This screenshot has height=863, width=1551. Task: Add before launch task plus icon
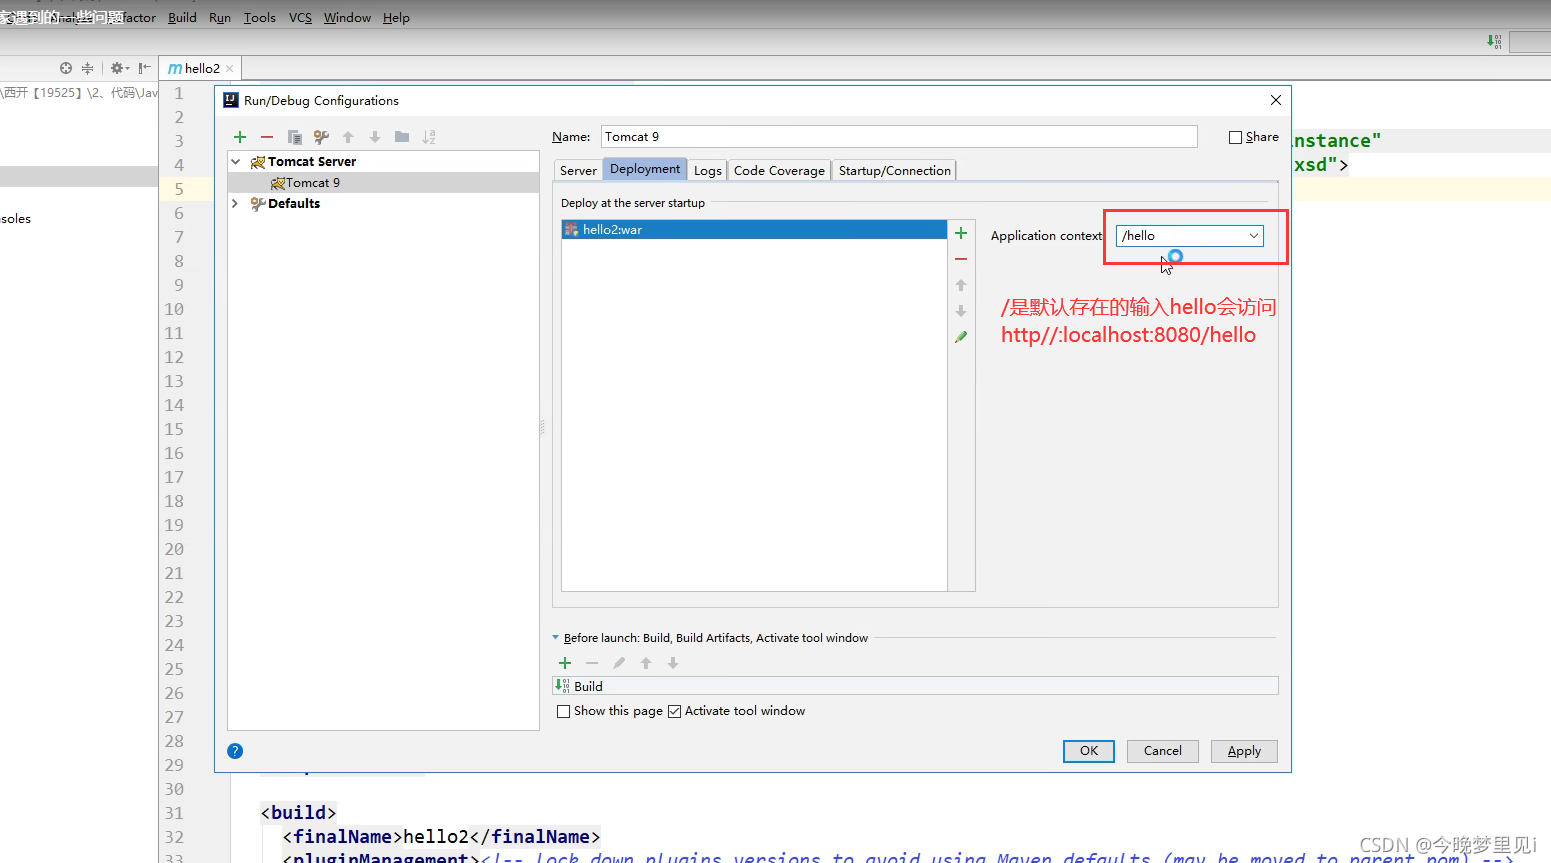click(565, 663)
